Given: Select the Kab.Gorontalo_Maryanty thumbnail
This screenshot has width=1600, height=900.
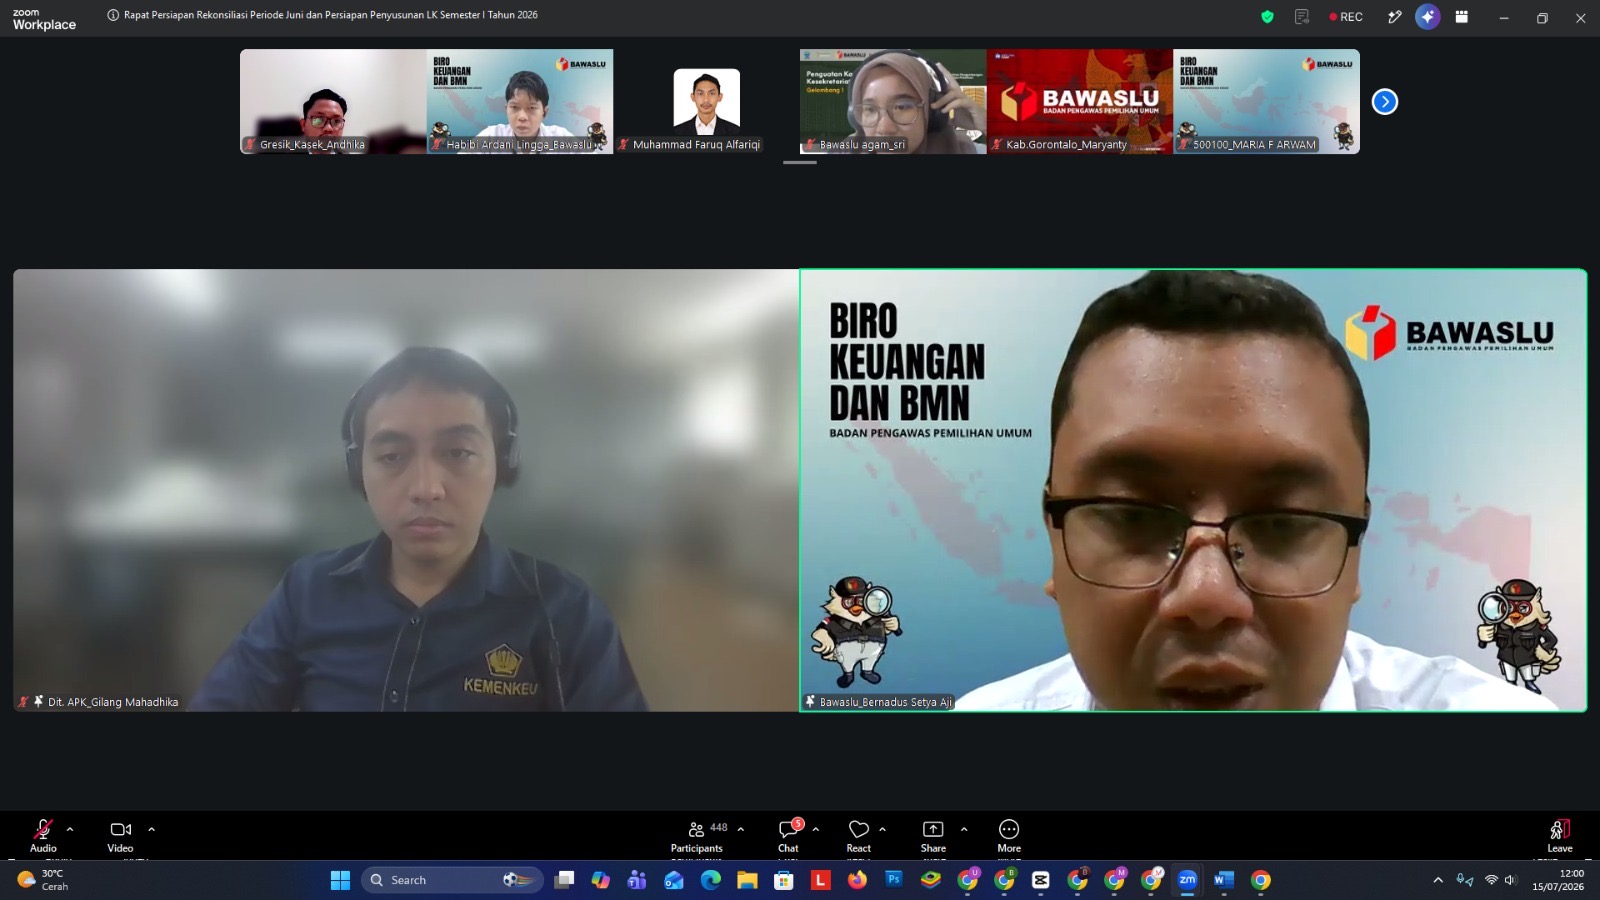Looking at the screenshot, I should (x=1080, y=101).
